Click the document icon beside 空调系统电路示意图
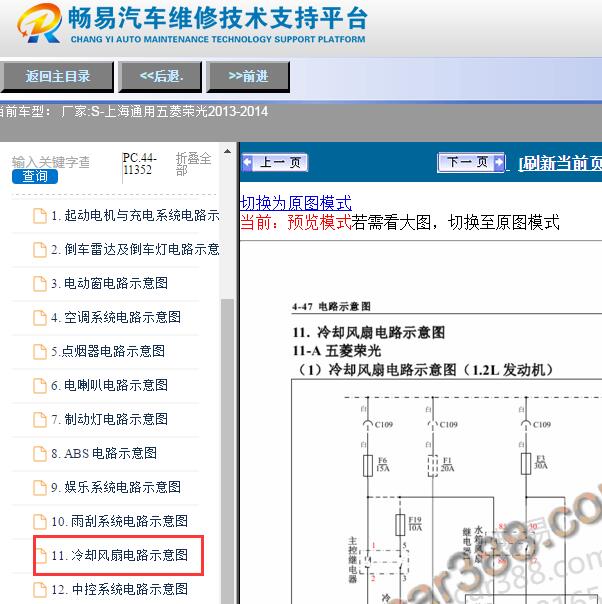Screen dimensions: 602x604 click(x=40, y=318)
